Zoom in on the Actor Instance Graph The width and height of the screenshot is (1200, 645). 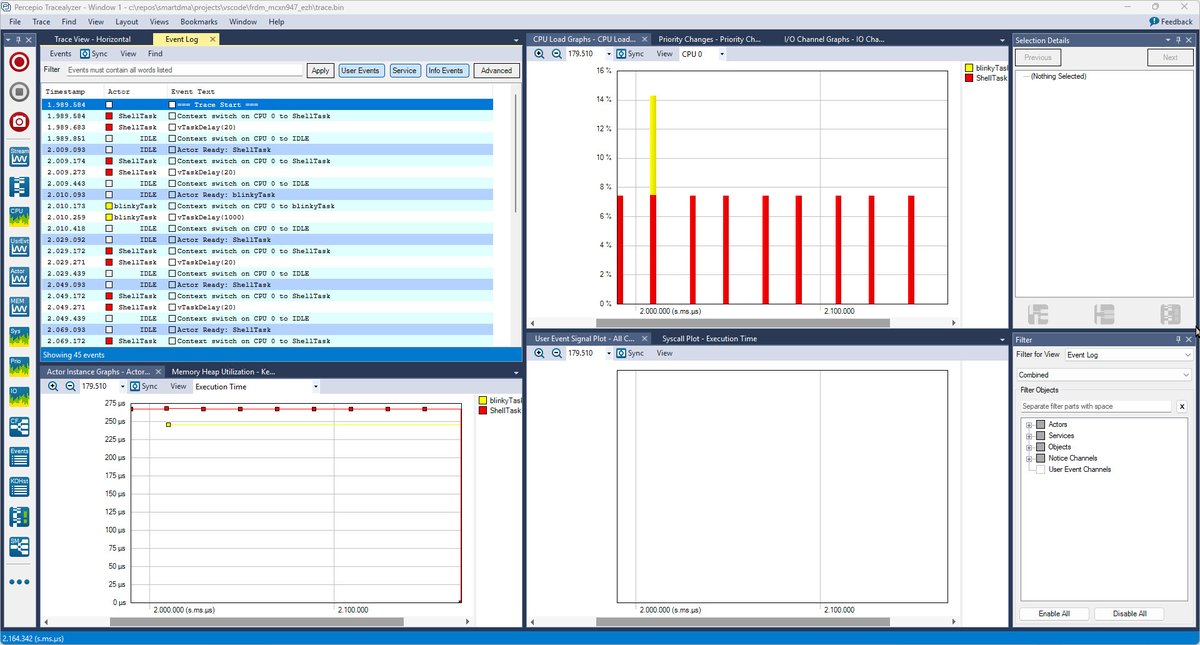[x=53, y=386]
